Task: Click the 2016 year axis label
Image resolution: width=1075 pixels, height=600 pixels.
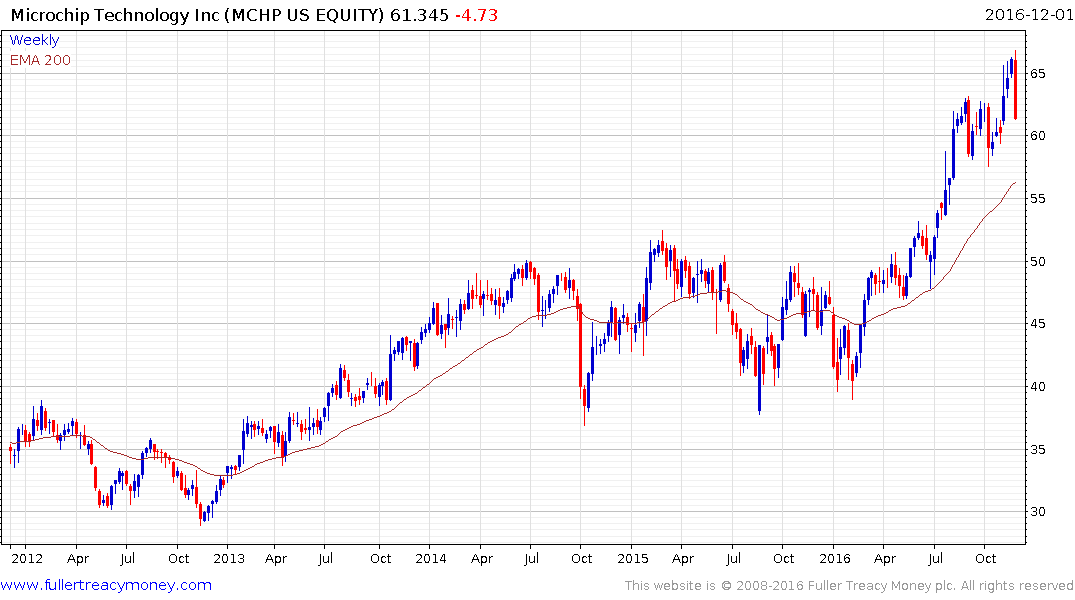Action: tap(834, 558)
